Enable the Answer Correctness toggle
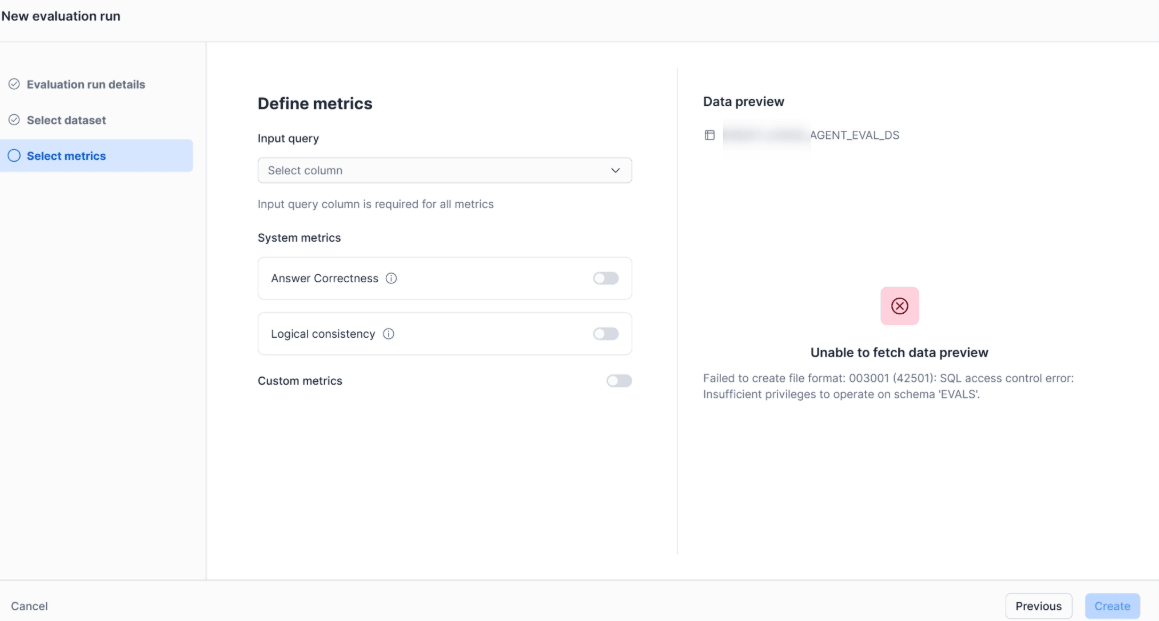 [605, 279]
